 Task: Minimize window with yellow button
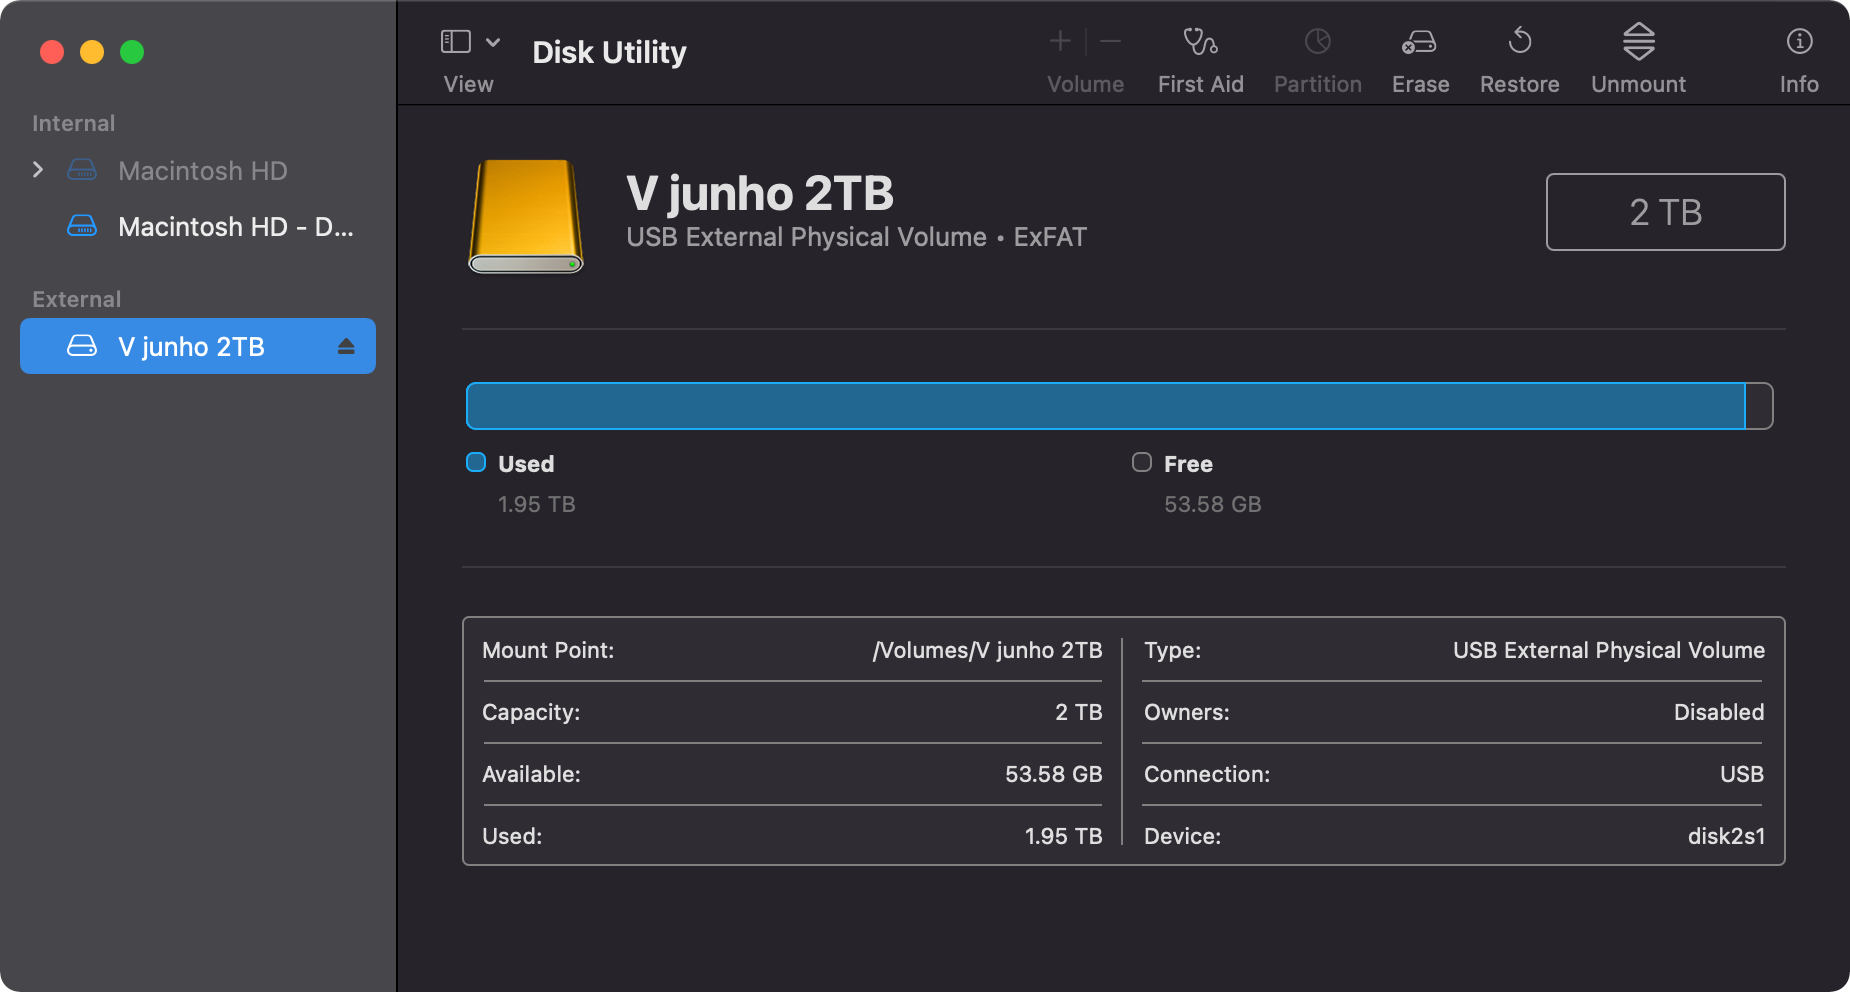point(92,52)
